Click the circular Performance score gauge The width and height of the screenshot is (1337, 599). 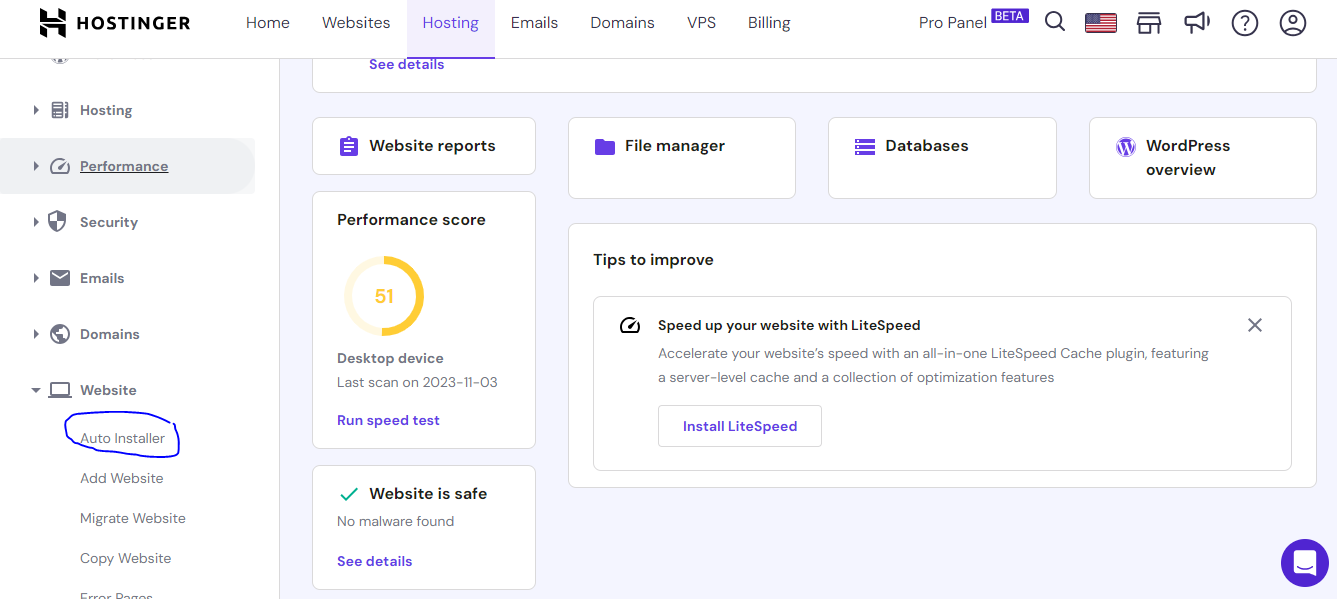pos(384,295)
